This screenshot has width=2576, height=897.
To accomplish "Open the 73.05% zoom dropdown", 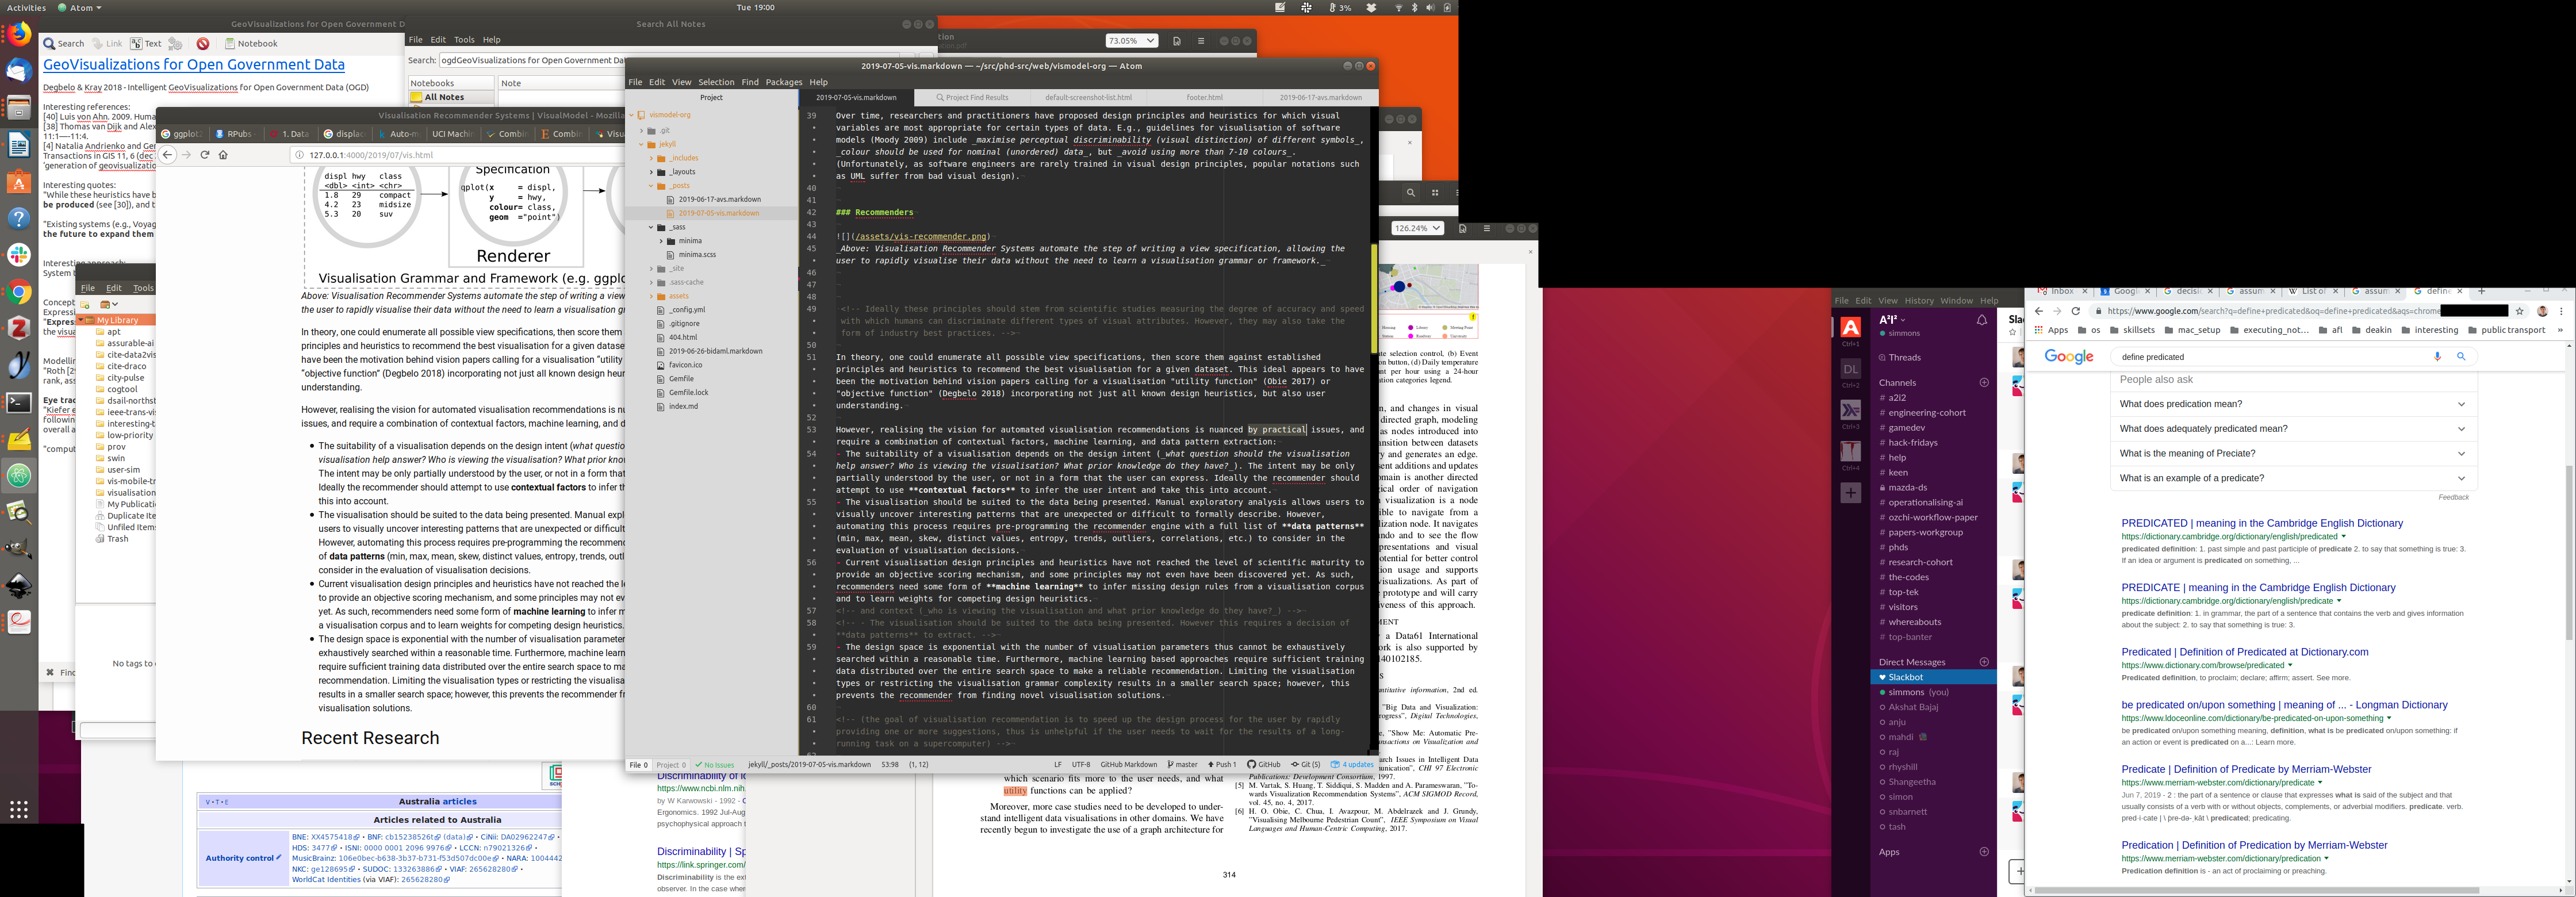I will [x=1131, y=41].
